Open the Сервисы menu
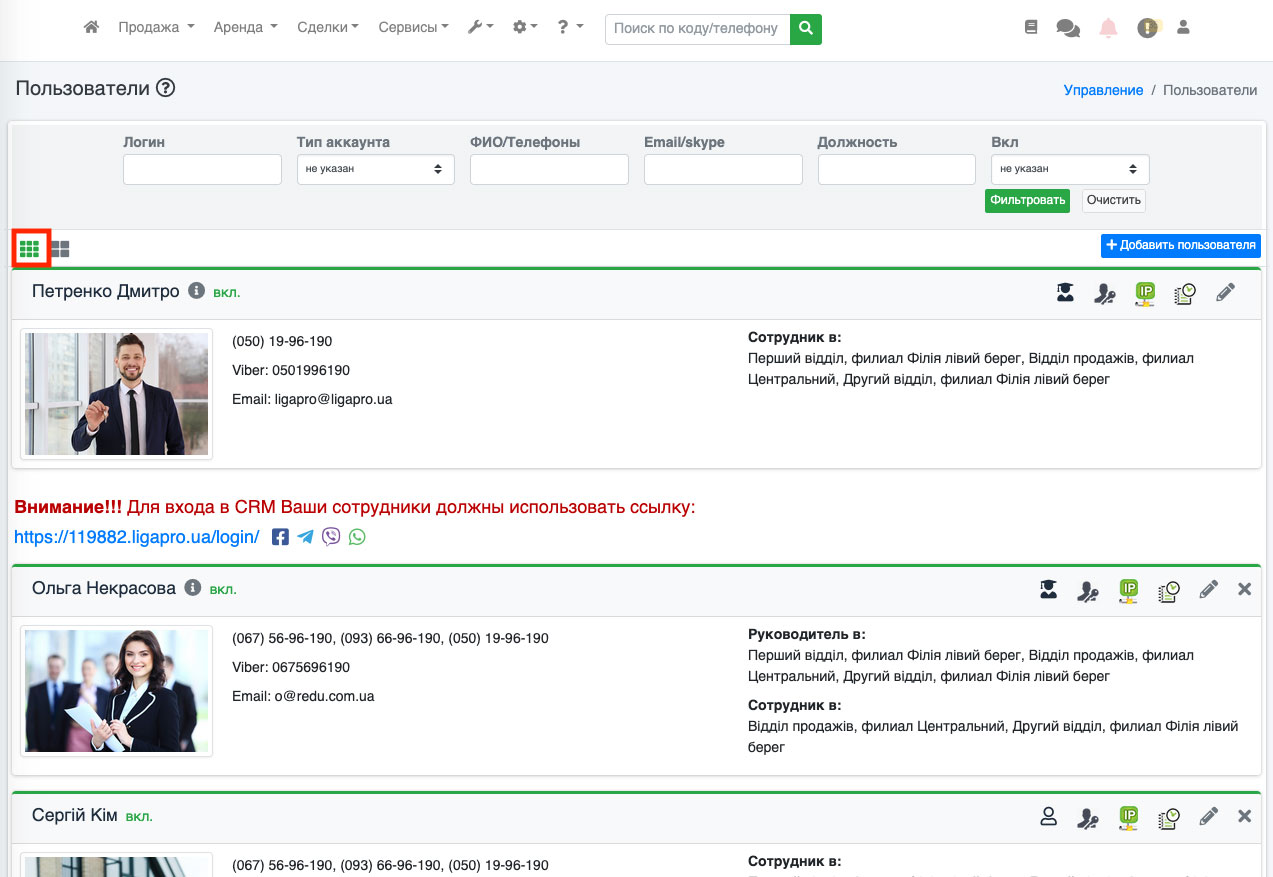1273x877 pixels. pos(413,28)
